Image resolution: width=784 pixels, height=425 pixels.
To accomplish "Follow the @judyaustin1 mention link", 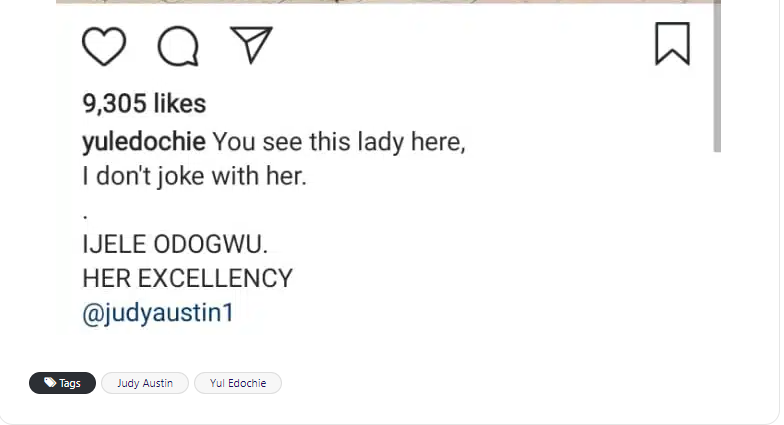I will [x=158, y=313].
